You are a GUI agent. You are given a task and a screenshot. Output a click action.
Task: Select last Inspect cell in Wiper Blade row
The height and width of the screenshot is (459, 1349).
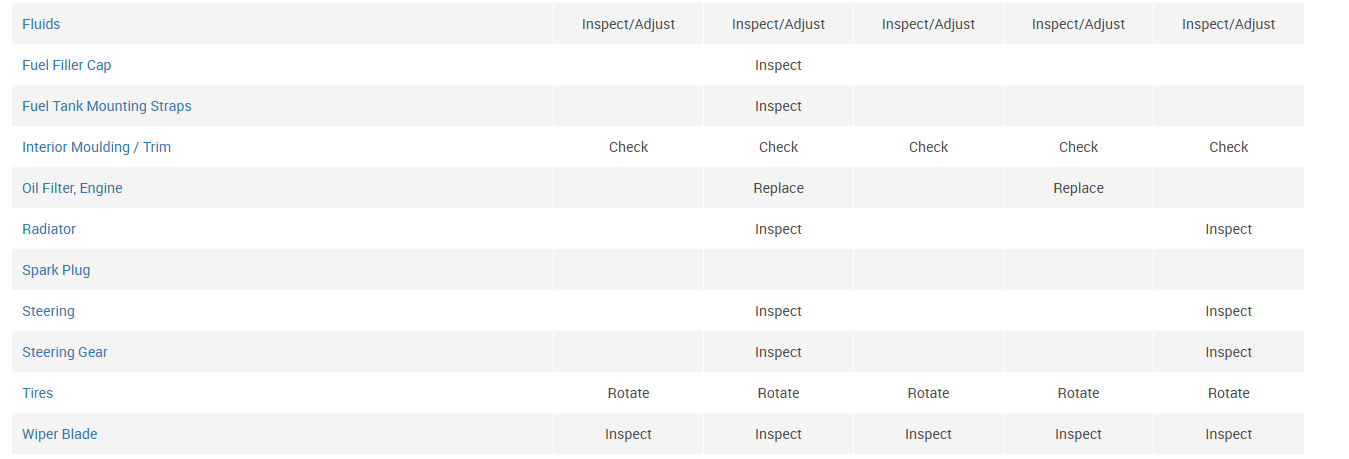pos(1228,434)
